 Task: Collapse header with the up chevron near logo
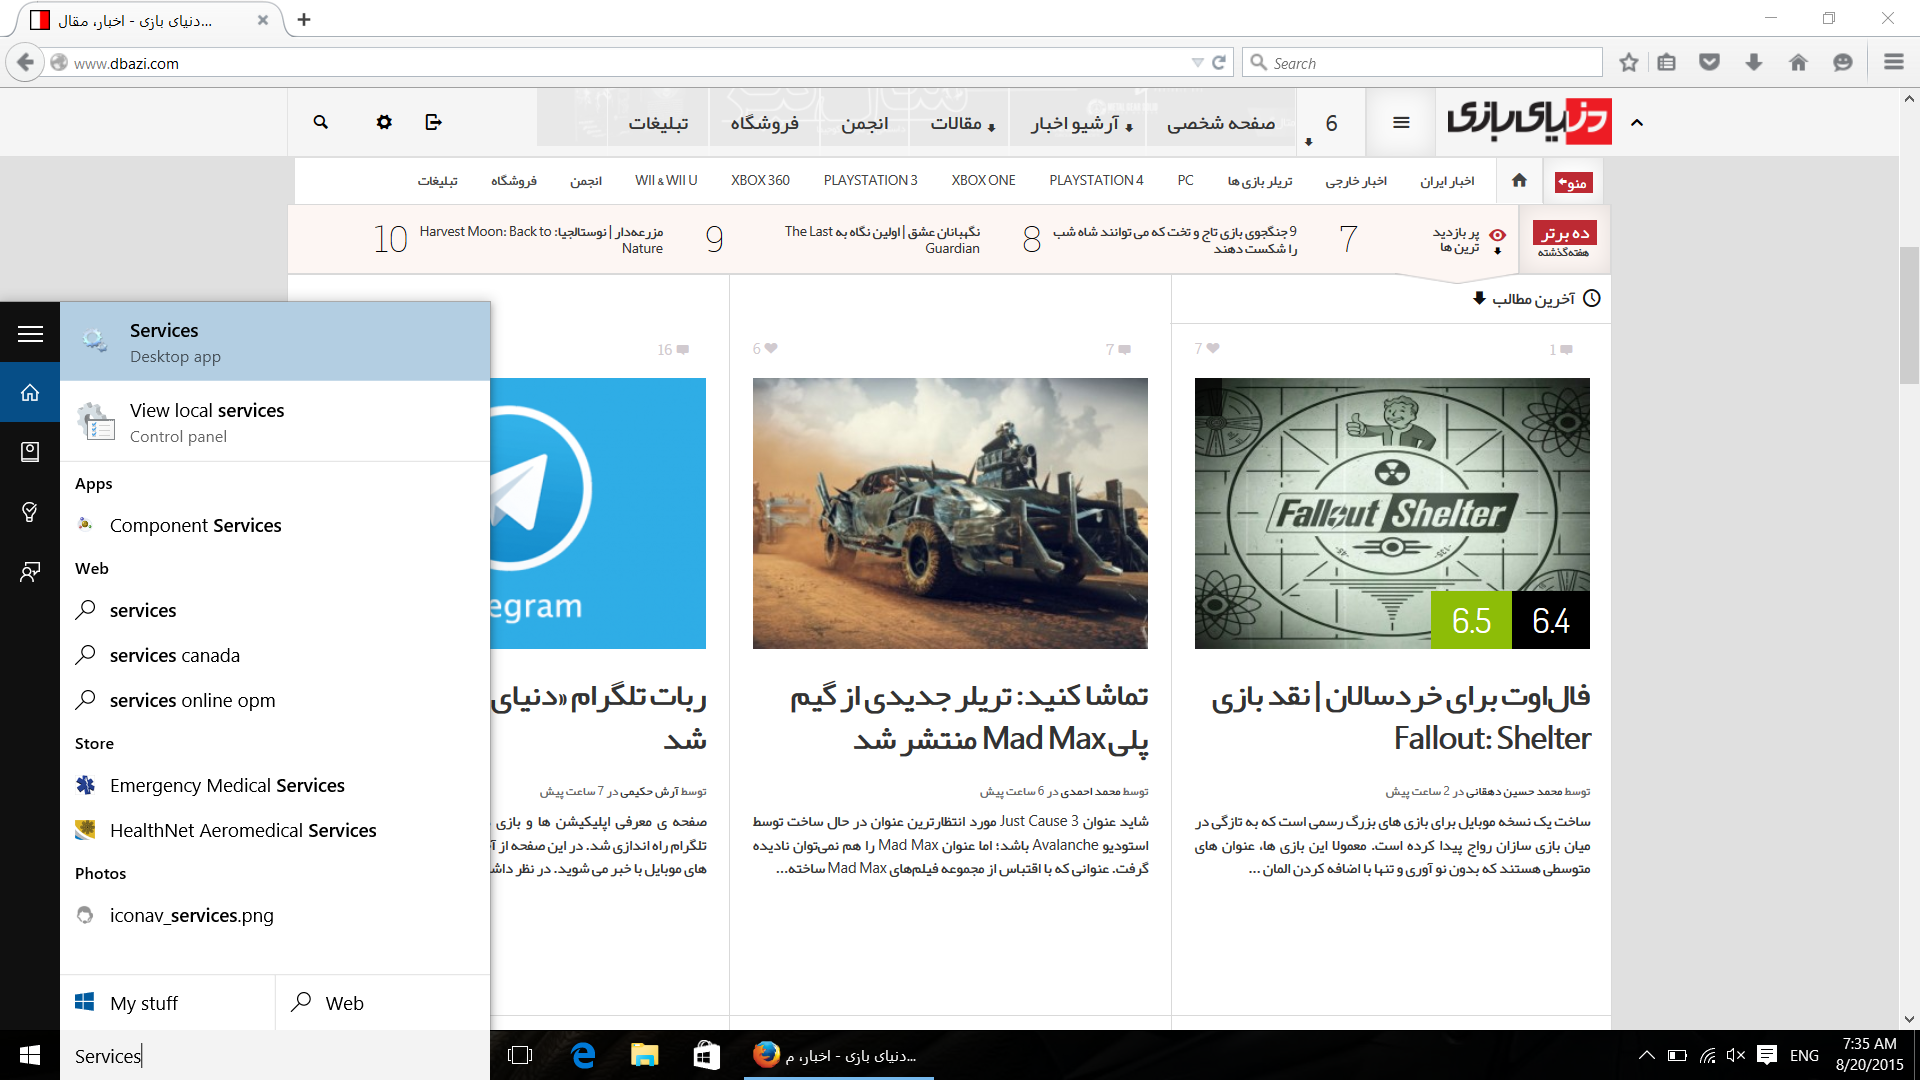pos(1637,123)
